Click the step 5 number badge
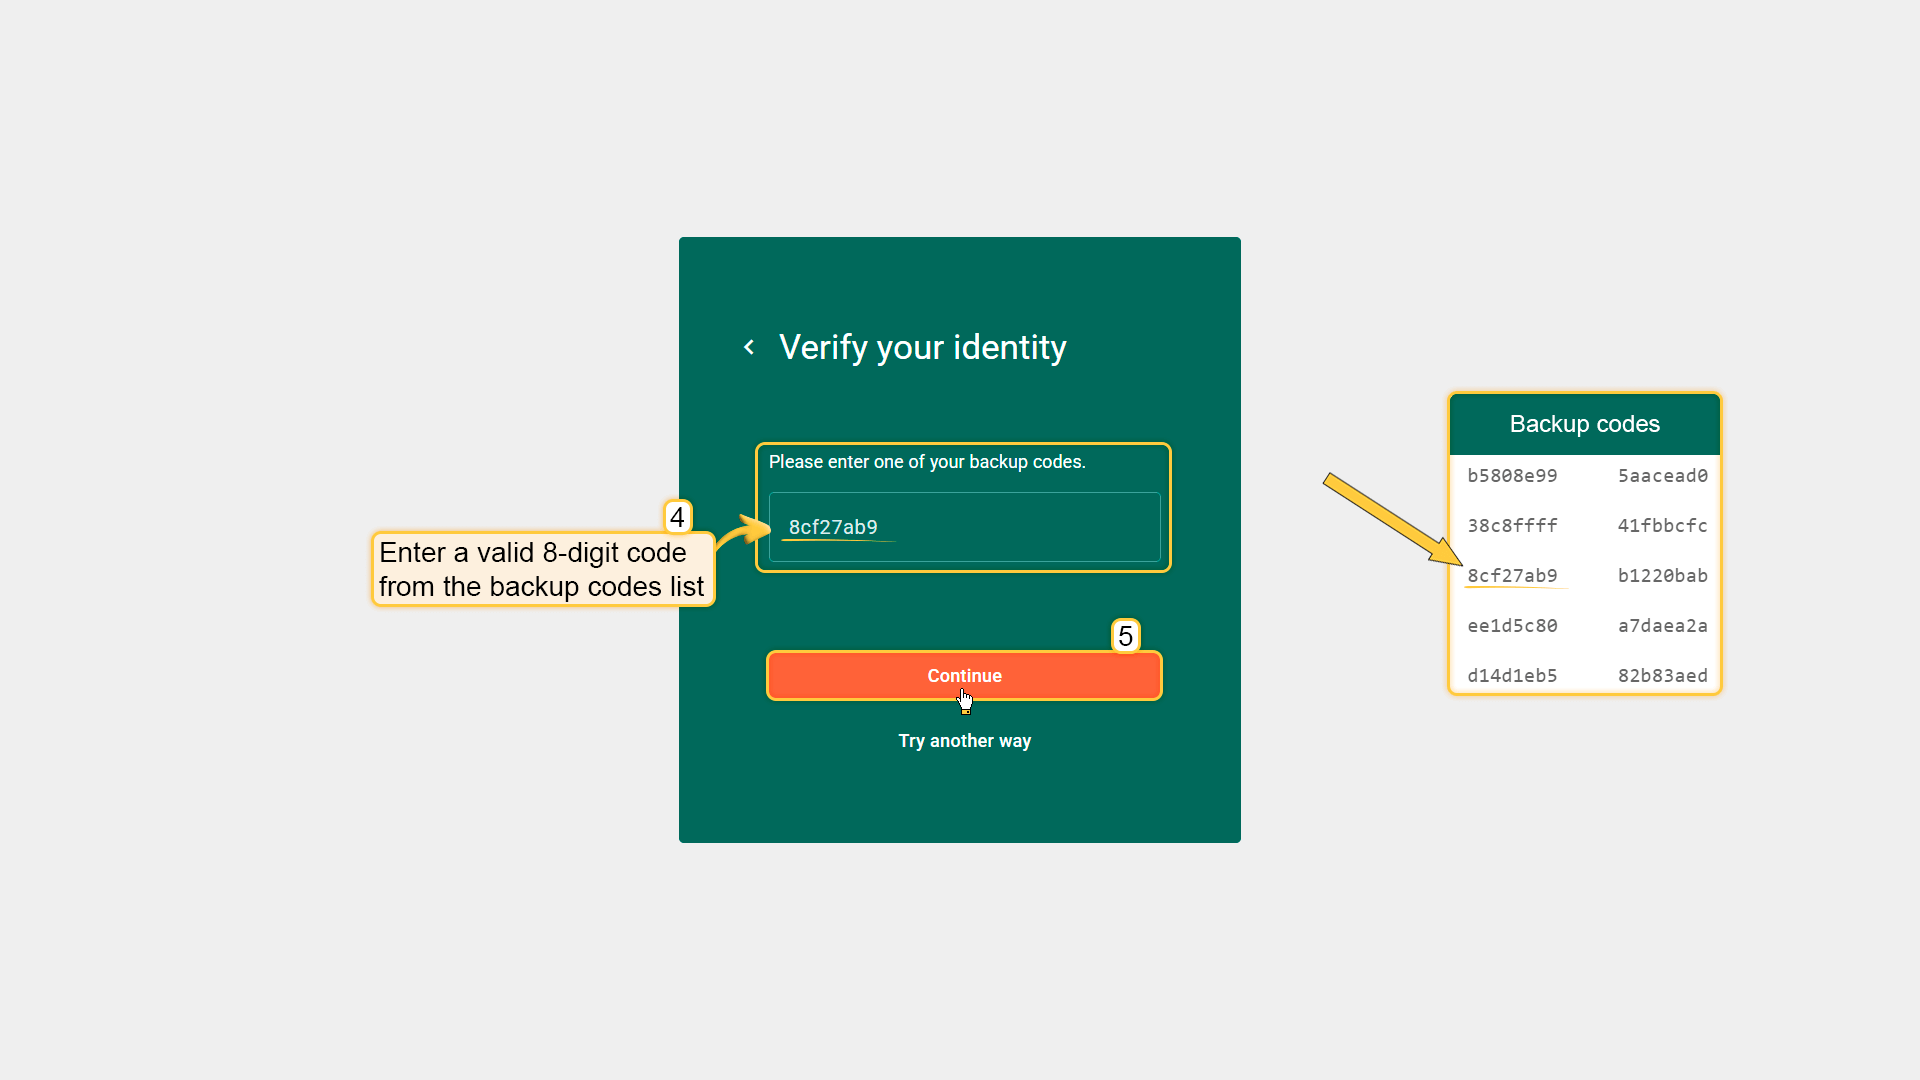The width and height of the screenshot is (1920, 1080). (x=1125, y=636)
